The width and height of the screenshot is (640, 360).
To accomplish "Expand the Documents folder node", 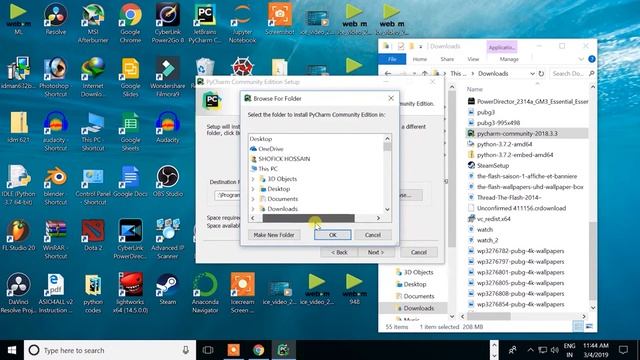I will pyautogui.click(x=253, y=199).
